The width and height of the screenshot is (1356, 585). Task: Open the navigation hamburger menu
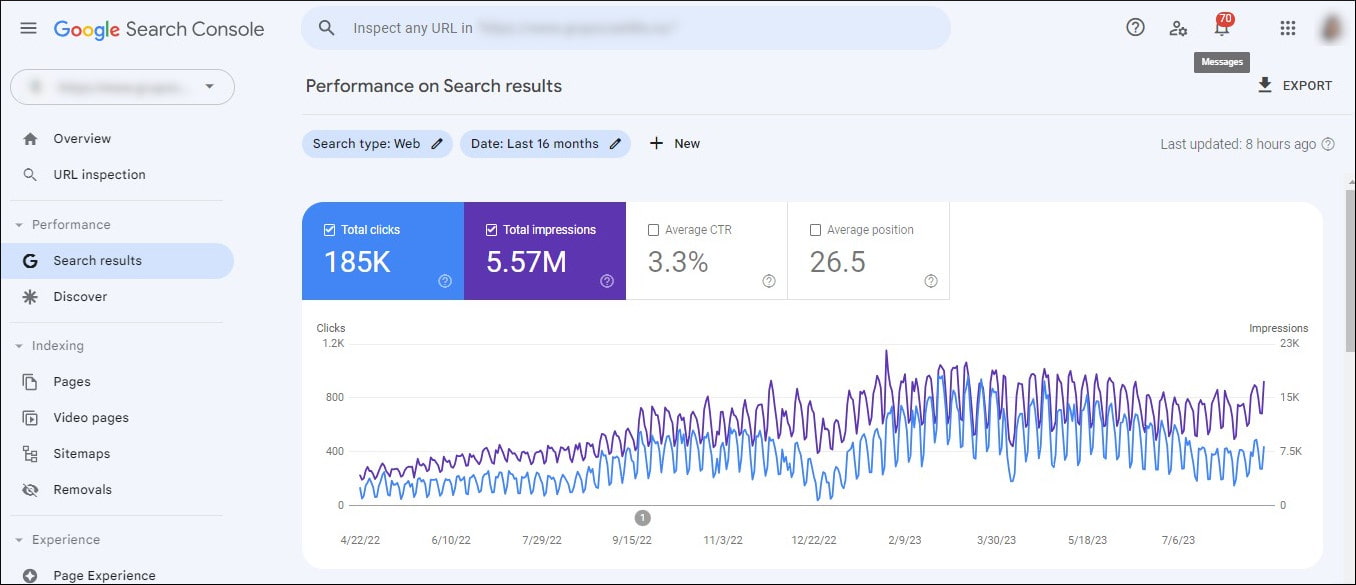(28, 27)
